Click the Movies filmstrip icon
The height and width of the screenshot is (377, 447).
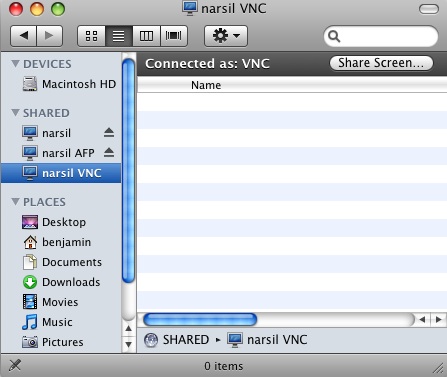[x=30, y=302]
